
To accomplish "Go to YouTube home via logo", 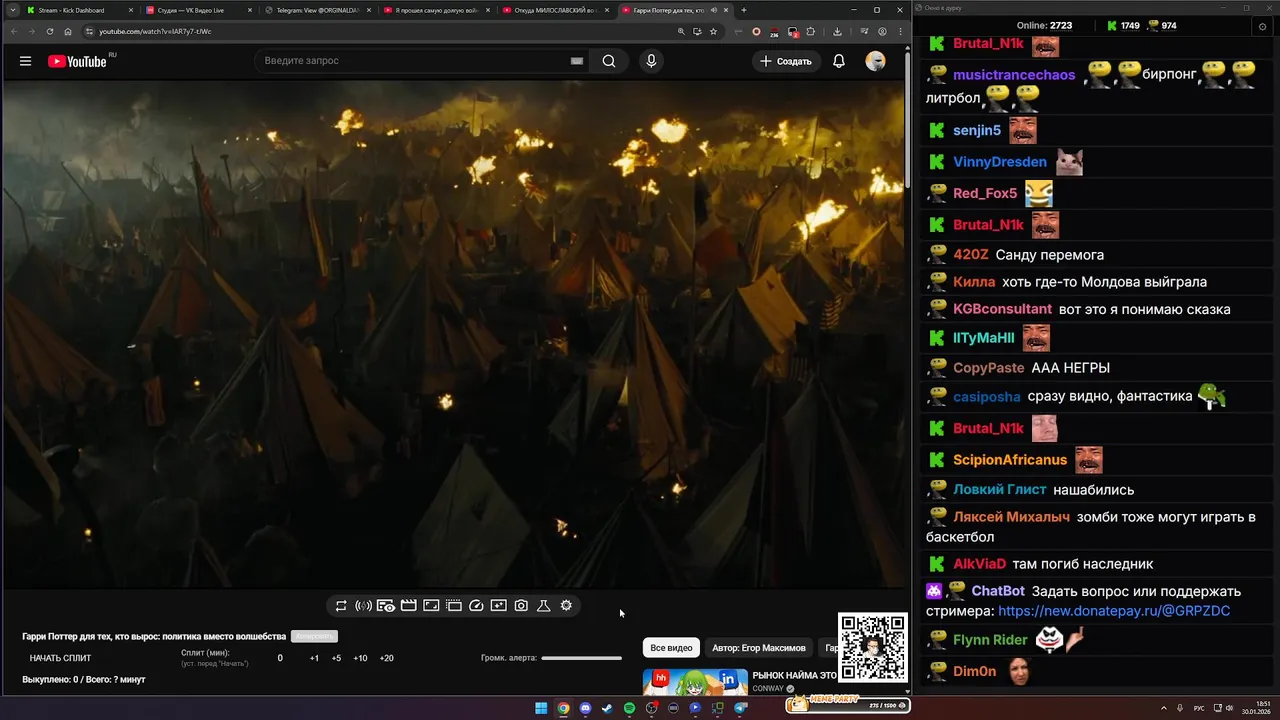I will [x=77, y=61].
